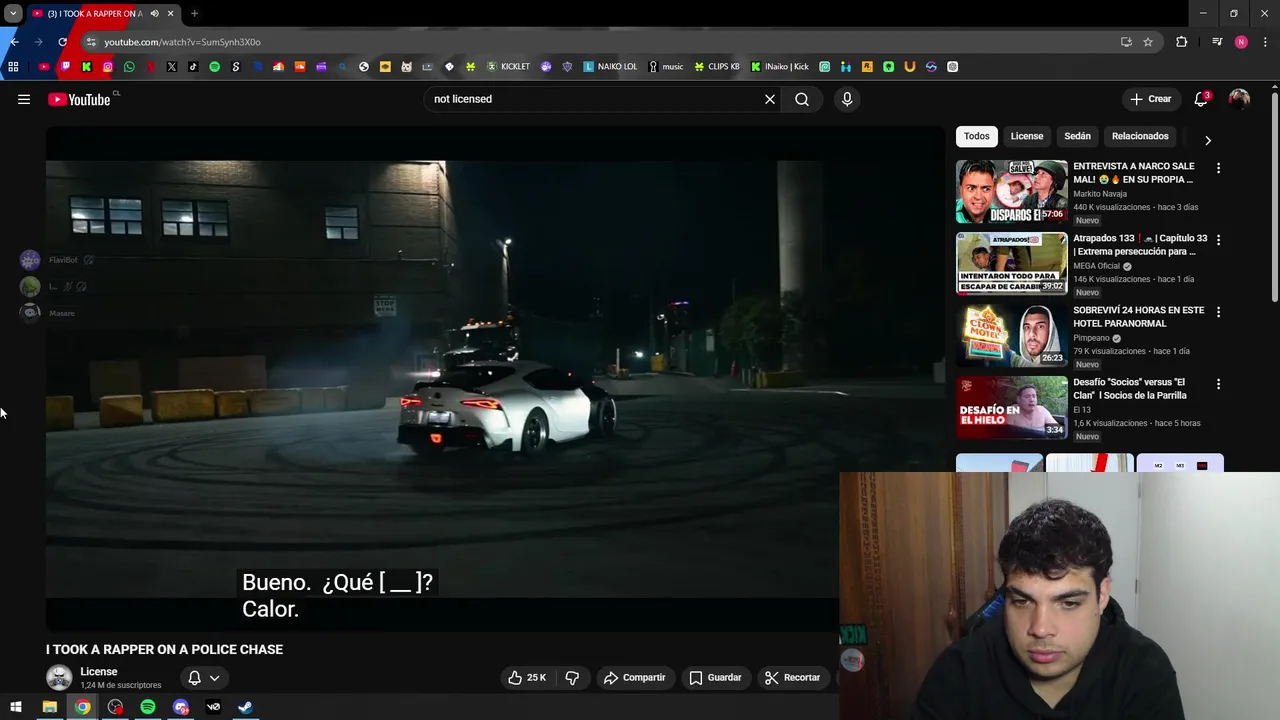1280x720 pixels.
Task: Go to the YouTube home logo
Action: [79, 99]
